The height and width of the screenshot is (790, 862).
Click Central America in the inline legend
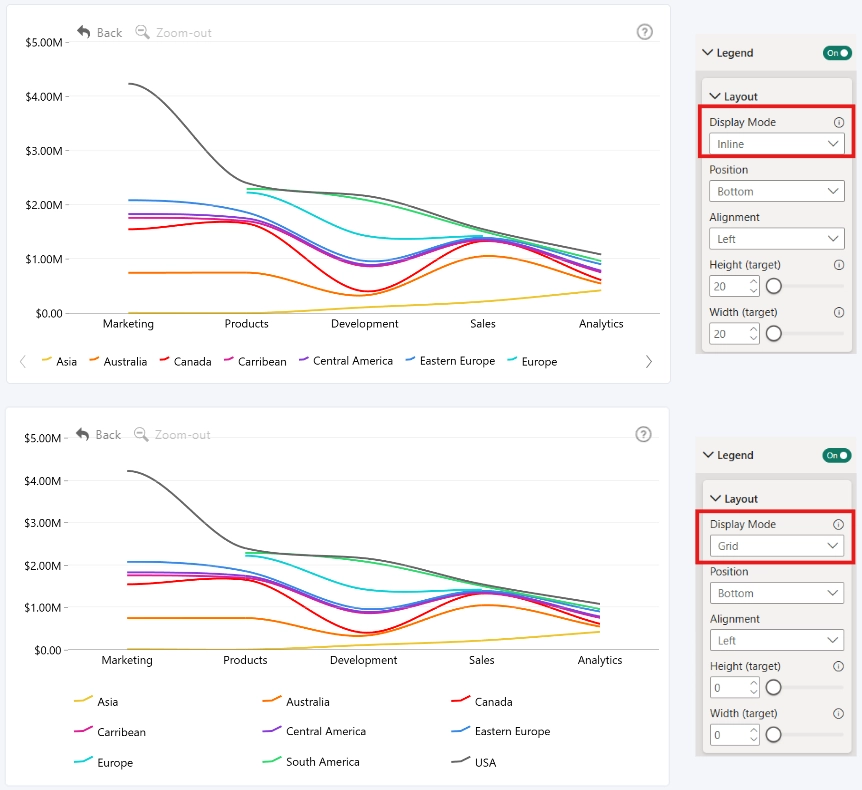tap(346, 361)
